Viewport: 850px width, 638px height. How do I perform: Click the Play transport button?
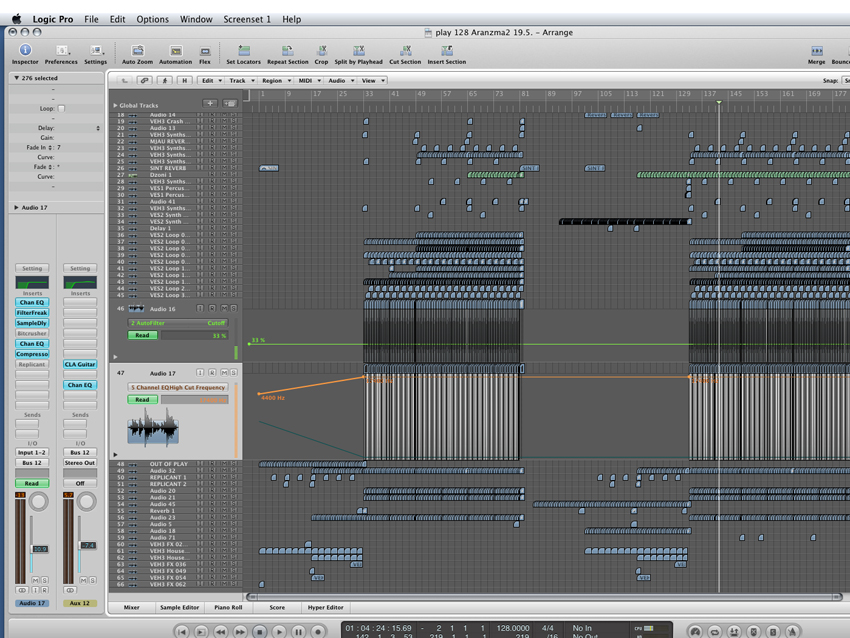coord(279,631)
